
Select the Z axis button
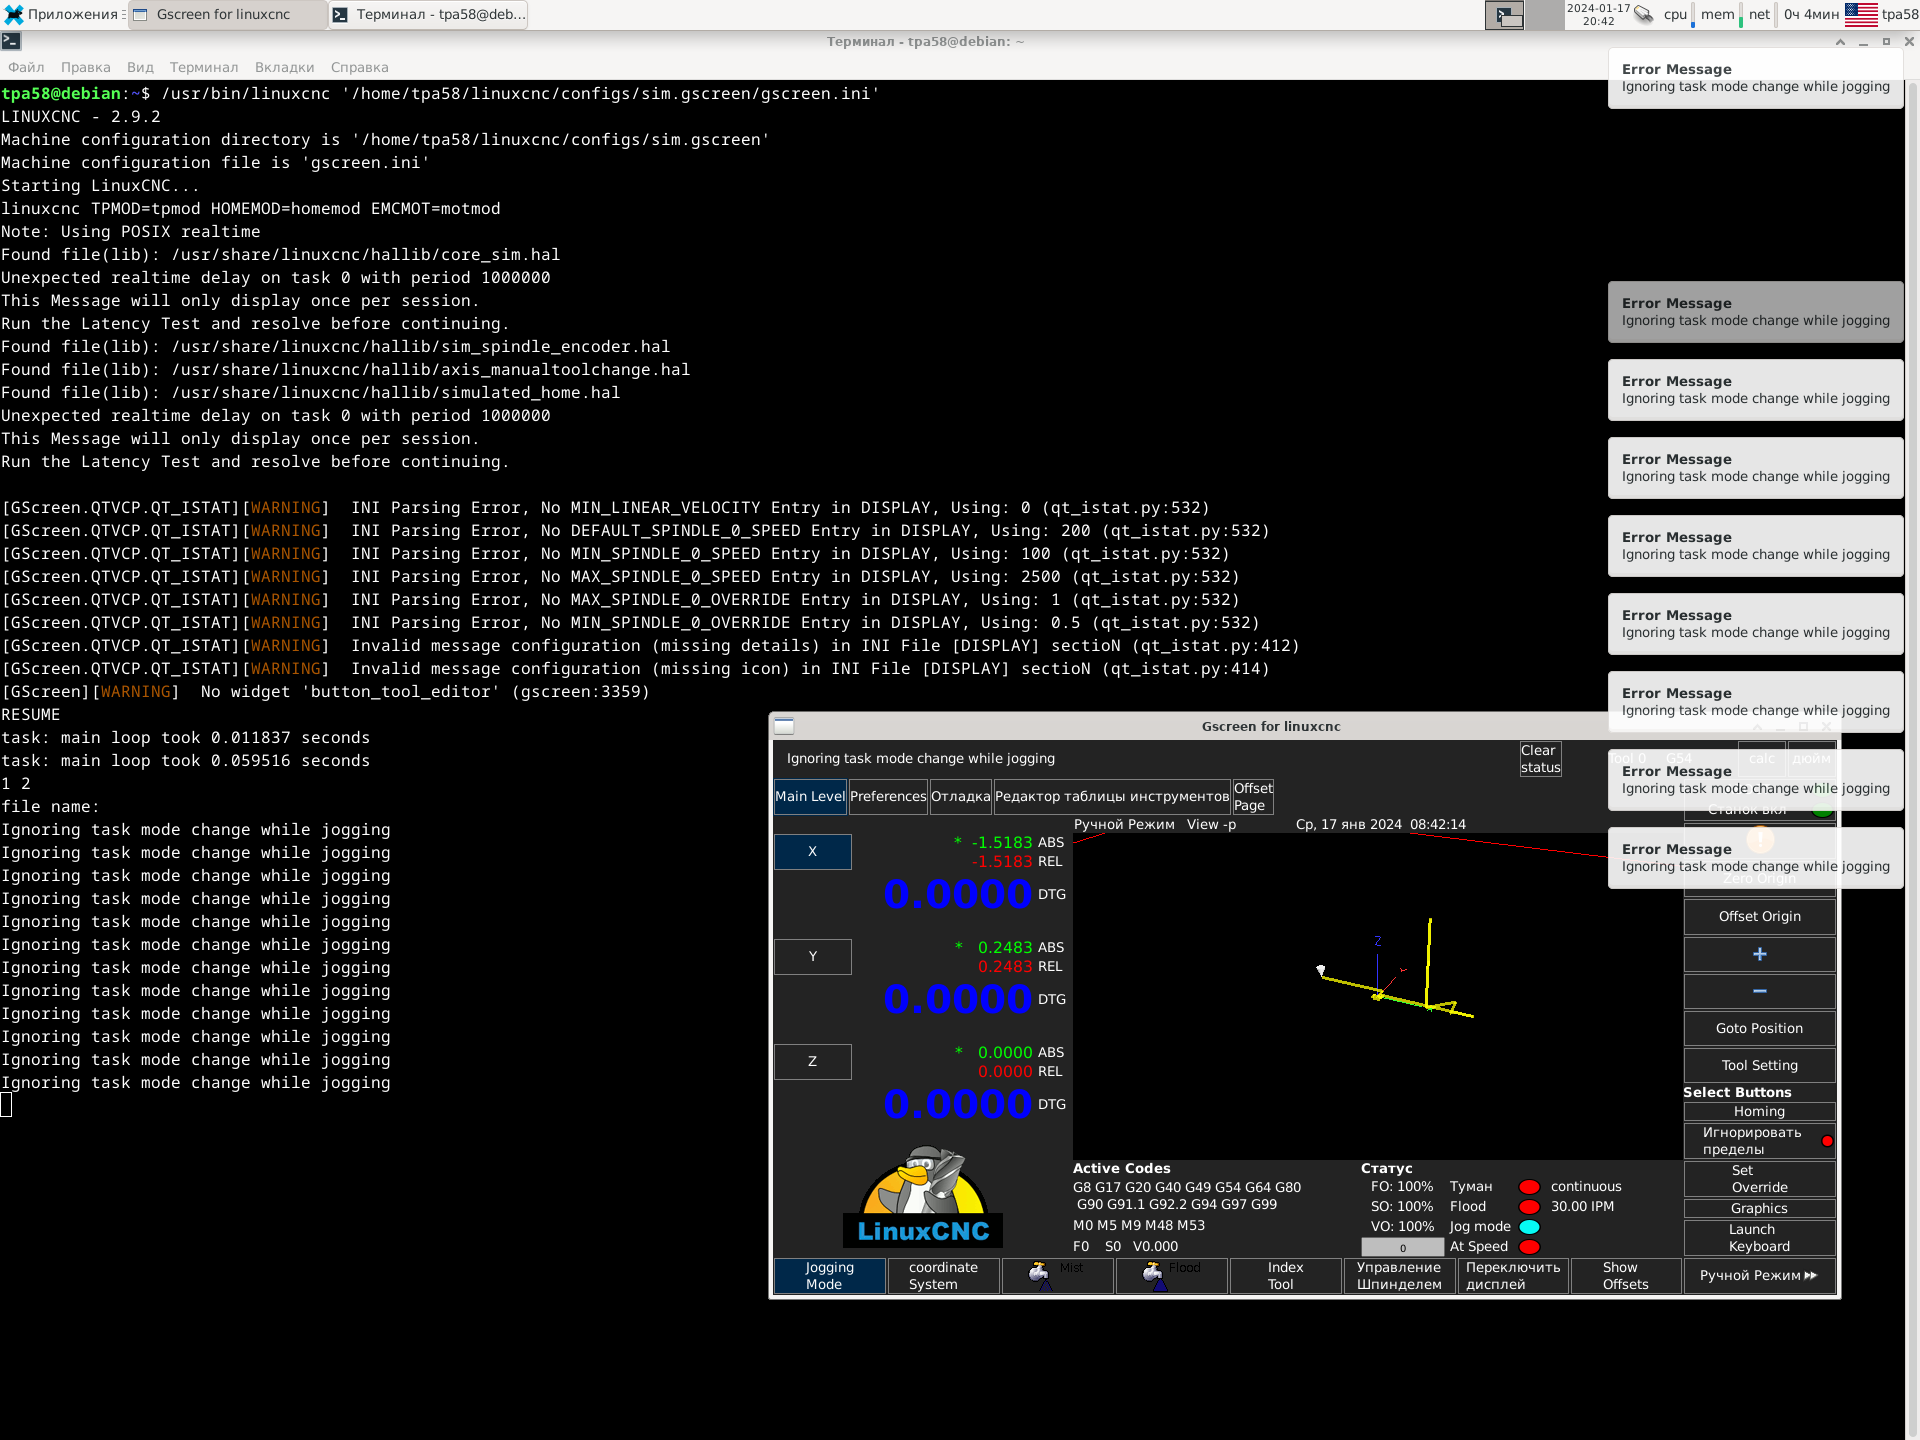pyautogui.click(x=812, y=1062)
